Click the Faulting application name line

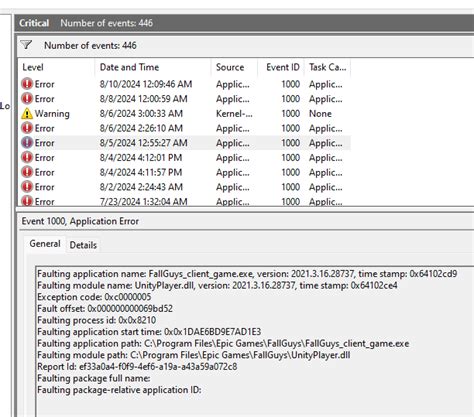point(247,274)
